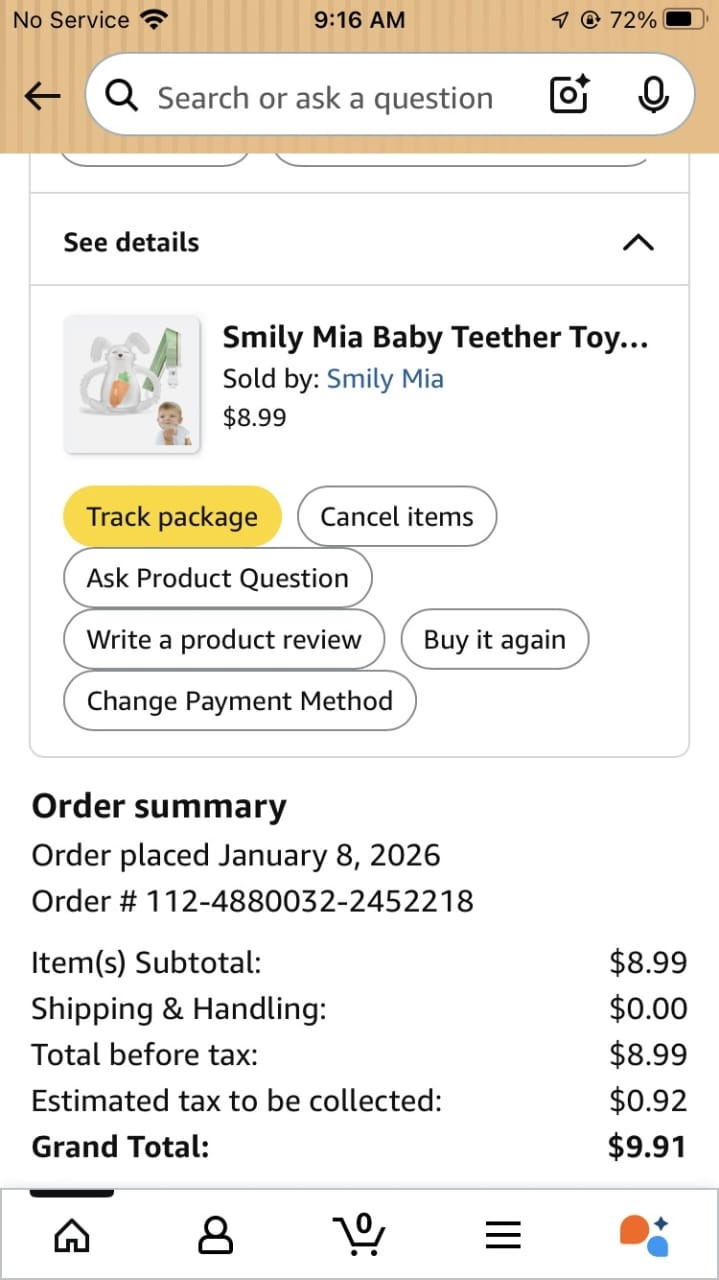Viewport: 719px width, 1280px height.
Task: Open the shopping cart icon
Action: [x=361, y=1234]
